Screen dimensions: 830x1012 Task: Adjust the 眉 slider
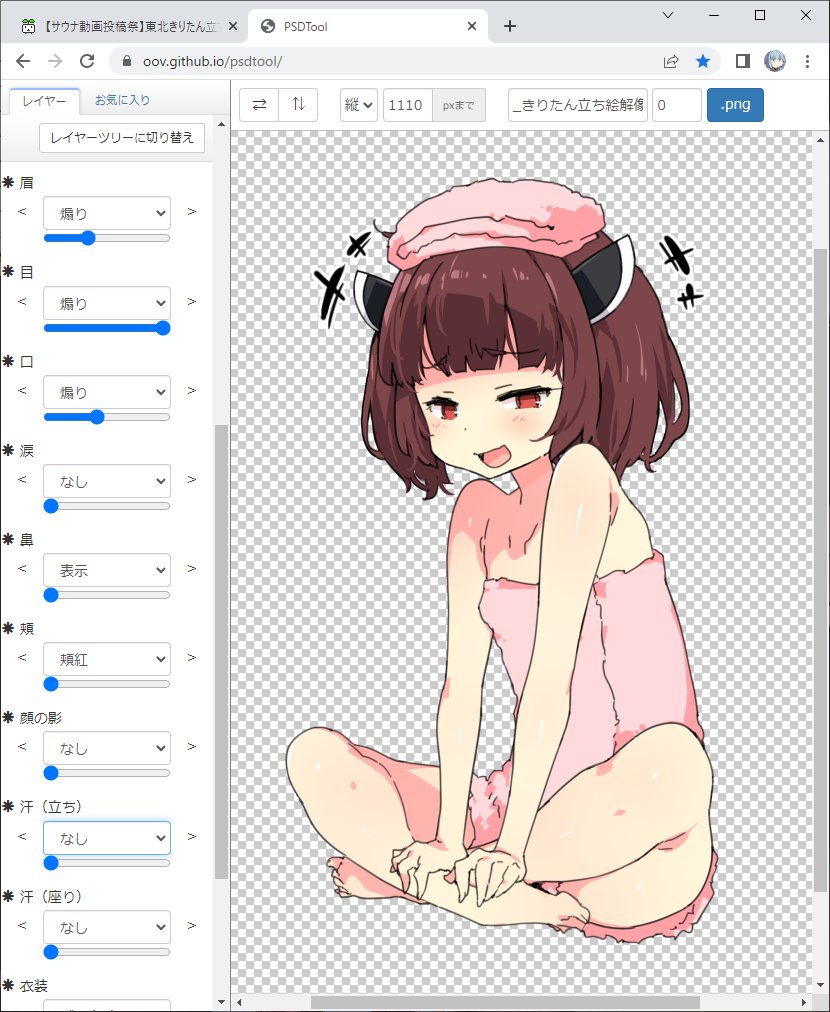coord(107,238)
